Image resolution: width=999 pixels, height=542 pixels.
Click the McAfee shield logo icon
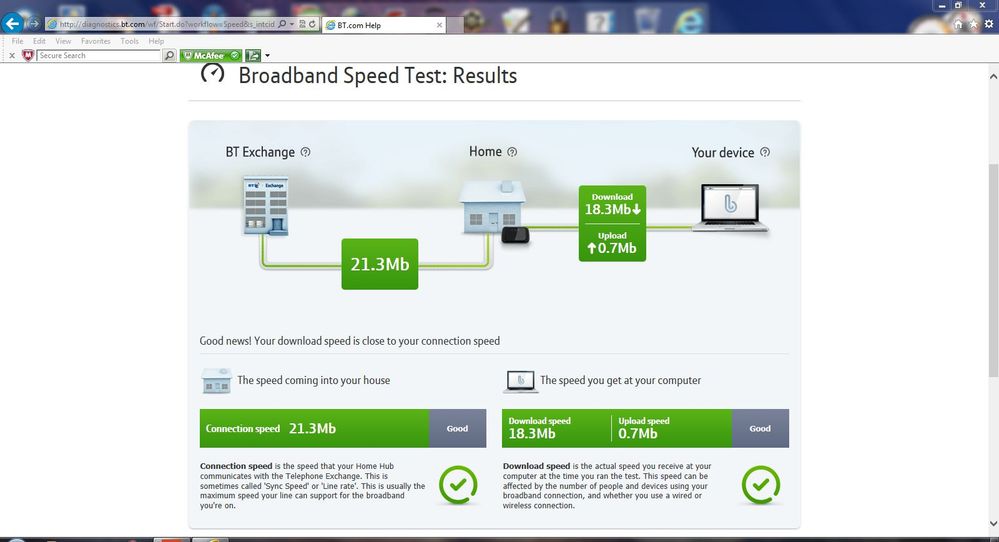(27, 55)
